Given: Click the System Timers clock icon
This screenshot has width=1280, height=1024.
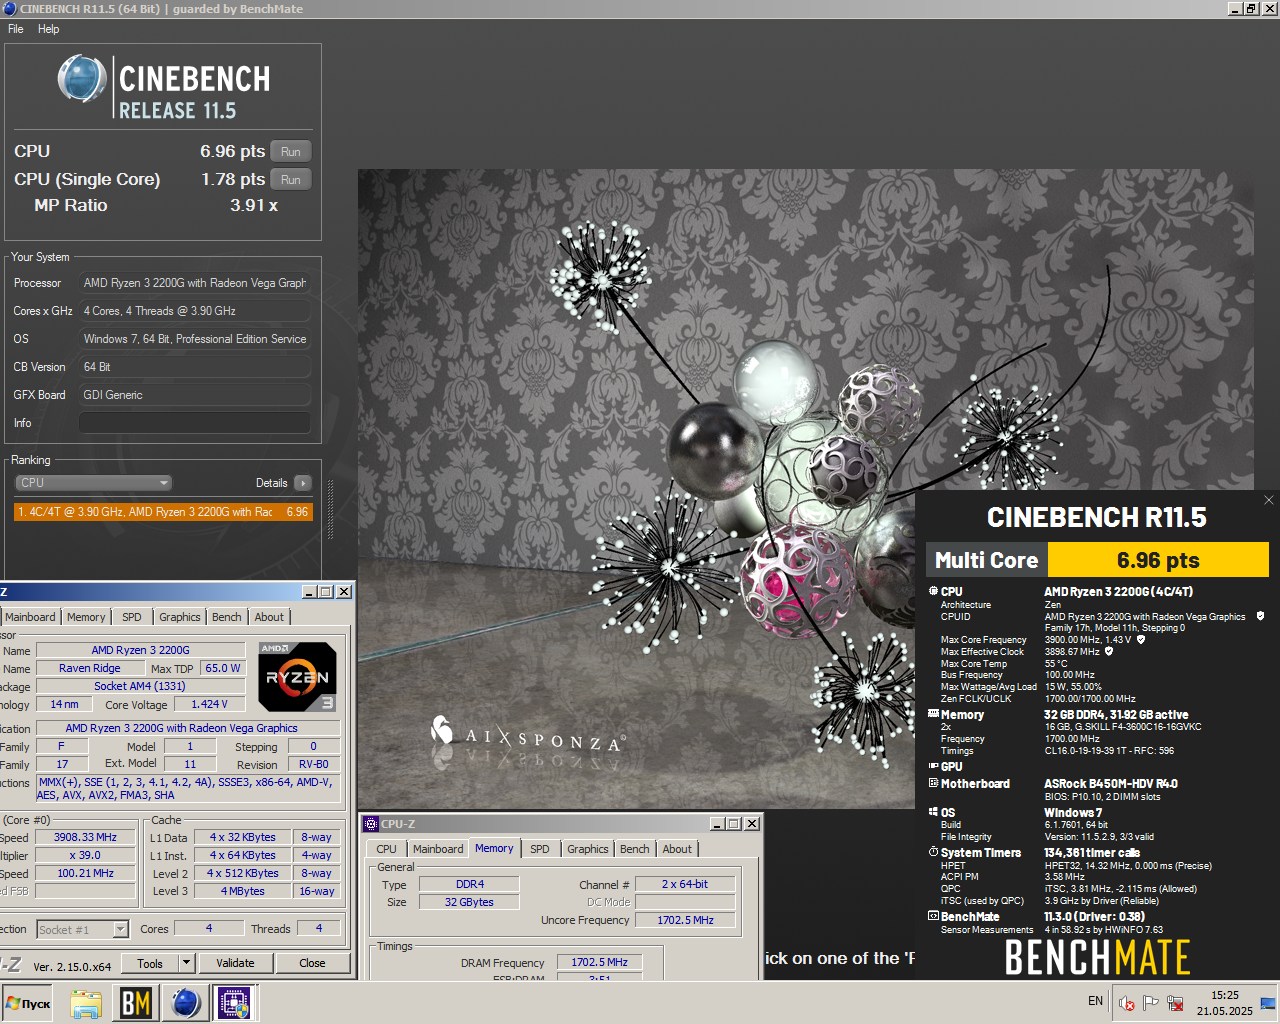Looking at the screenshot, I should 933,852.
